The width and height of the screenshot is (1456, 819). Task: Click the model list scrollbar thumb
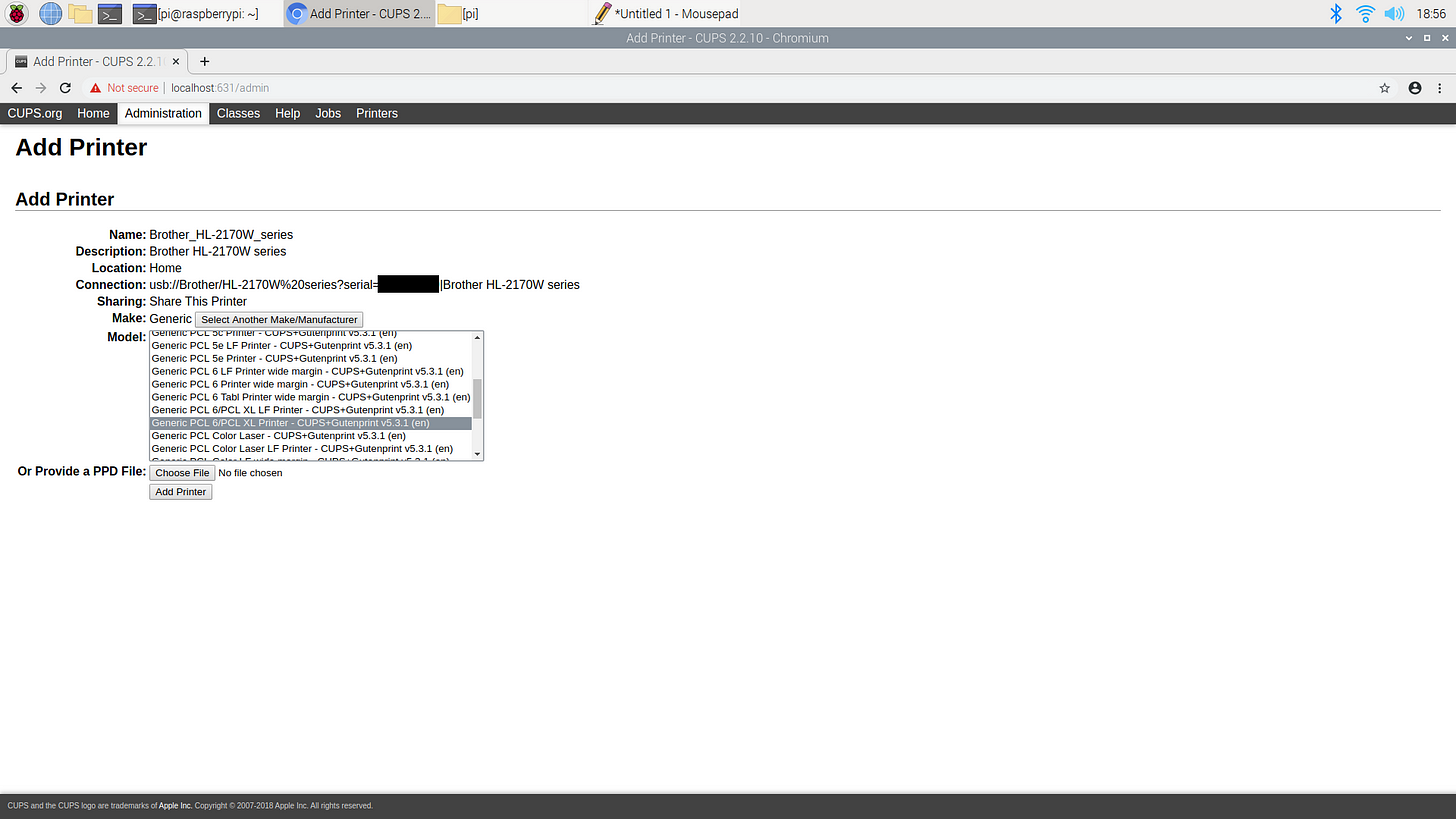coord(478,398)
